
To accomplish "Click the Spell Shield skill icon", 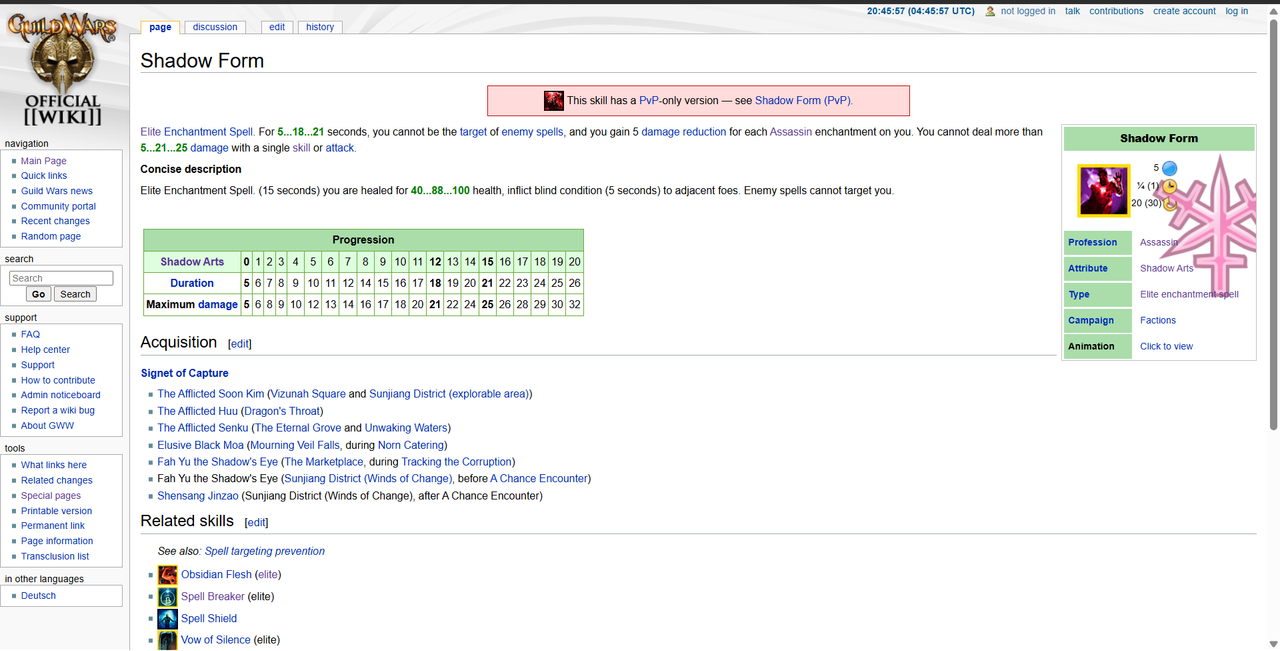I will tap(167, 618).
